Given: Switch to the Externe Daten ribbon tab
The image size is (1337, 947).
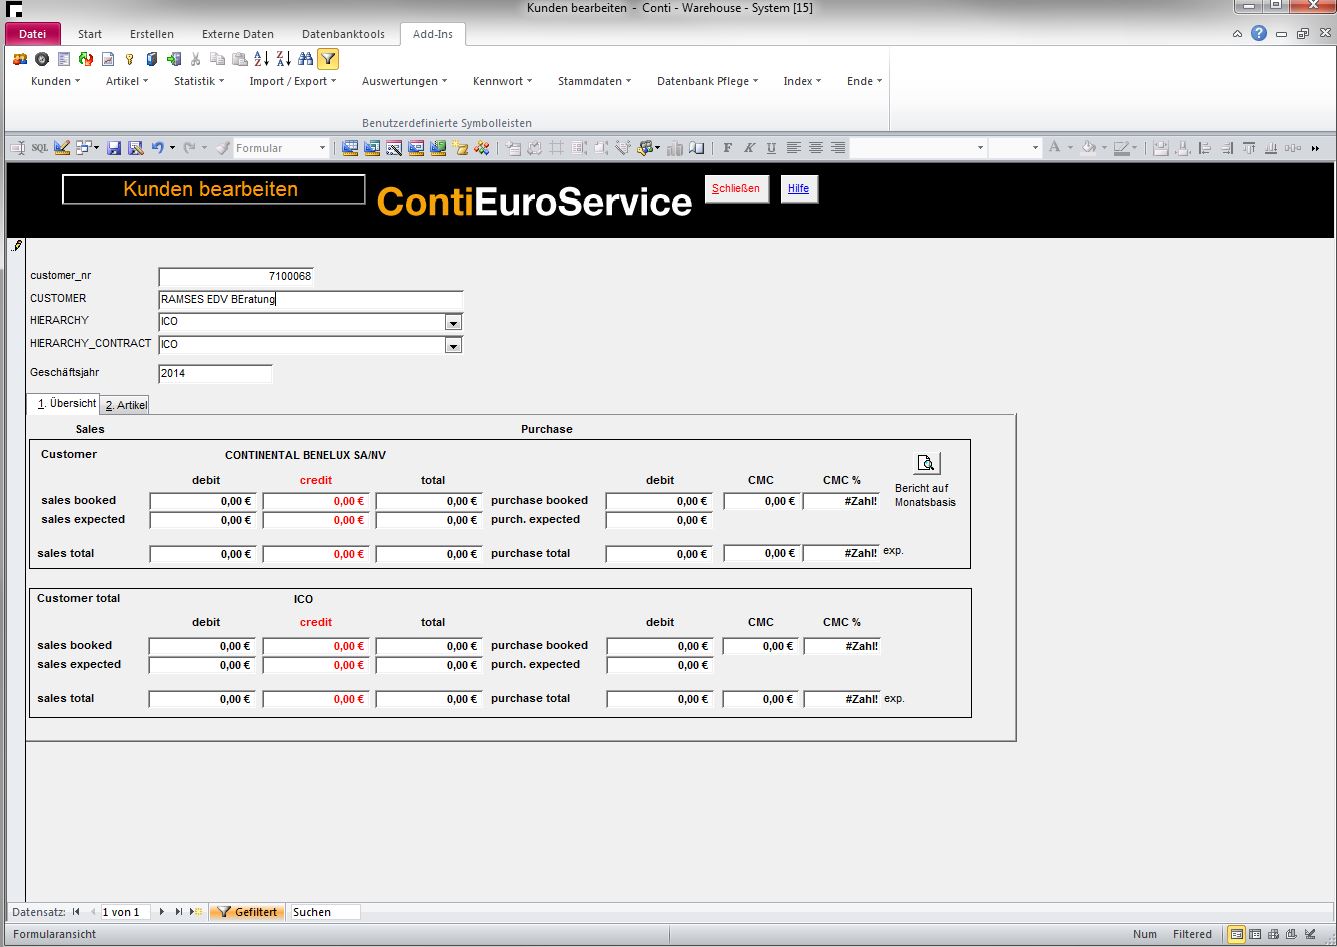Looking at the screenshot, I should pos(238,34).
